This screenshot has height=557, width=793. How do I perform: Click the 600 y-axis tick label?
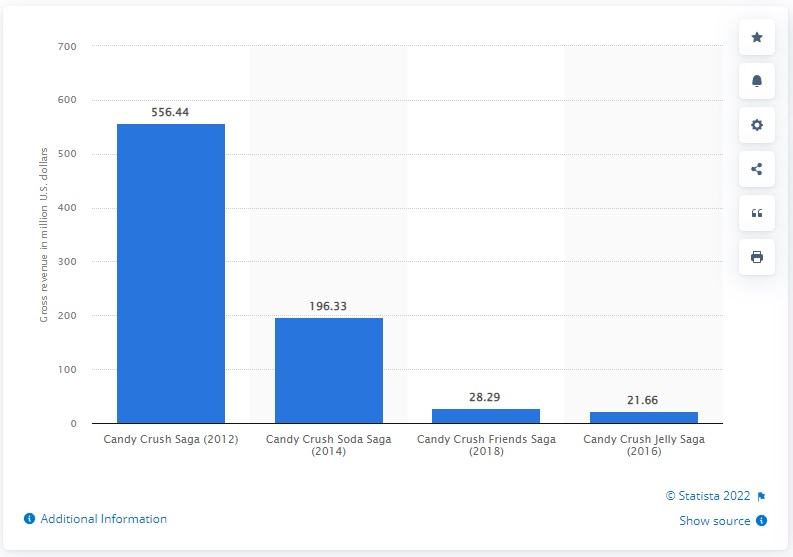[x=67, y=100]
